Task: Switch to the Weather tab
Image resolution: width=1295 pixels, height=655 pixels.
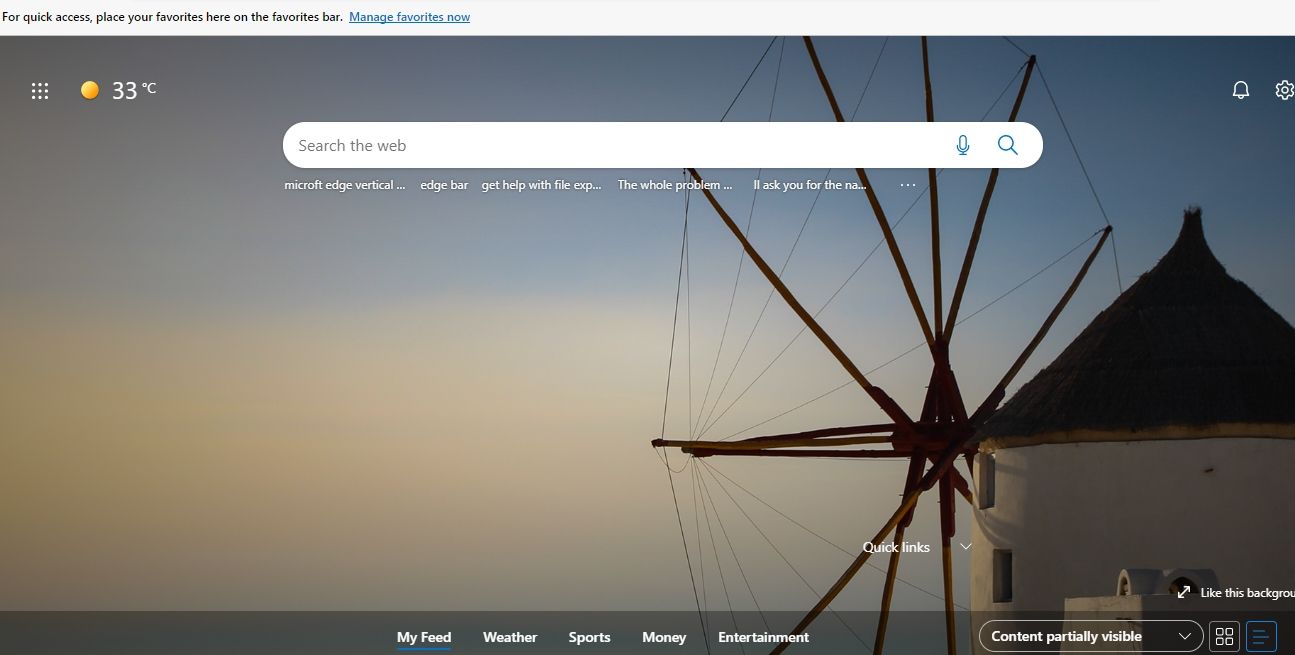Action: coord(510,637)
